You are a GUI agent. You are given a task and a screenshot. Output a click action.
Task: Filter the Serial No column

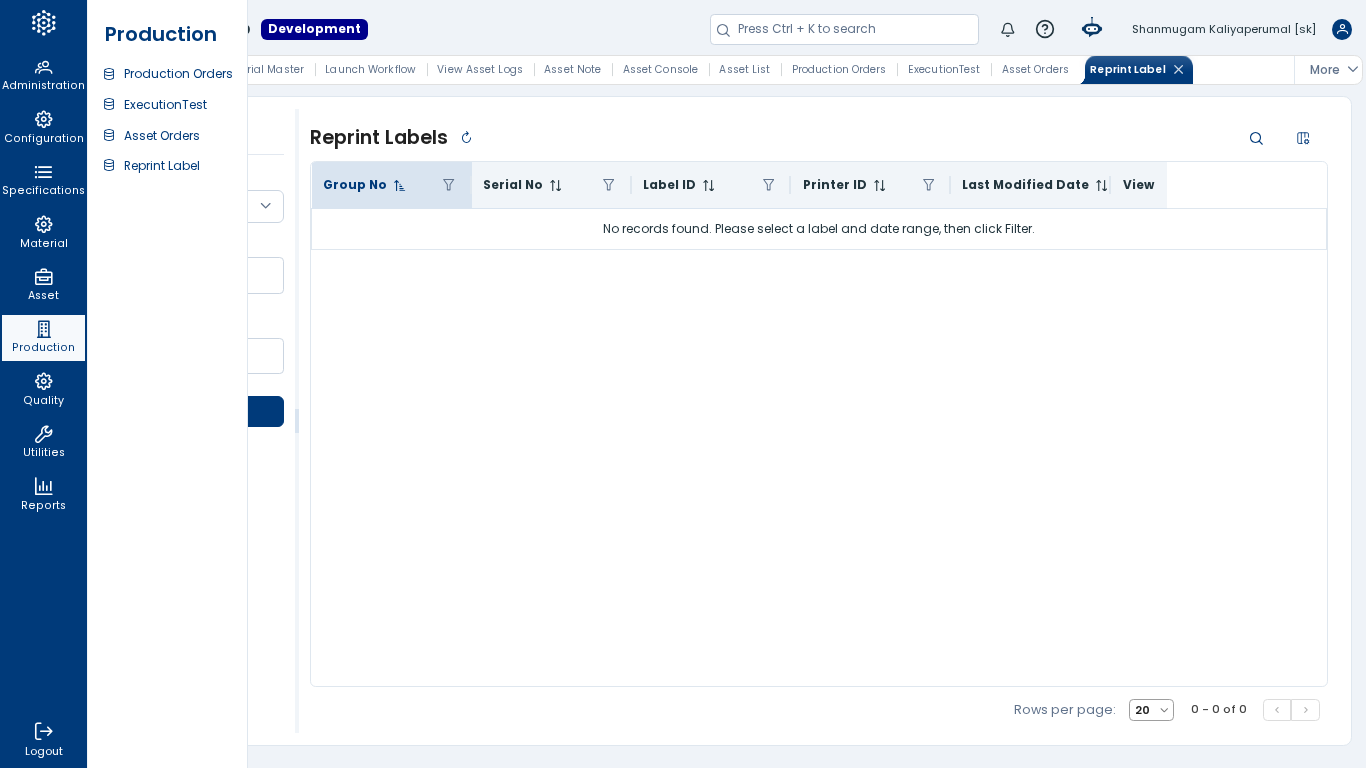pos(609,185)
